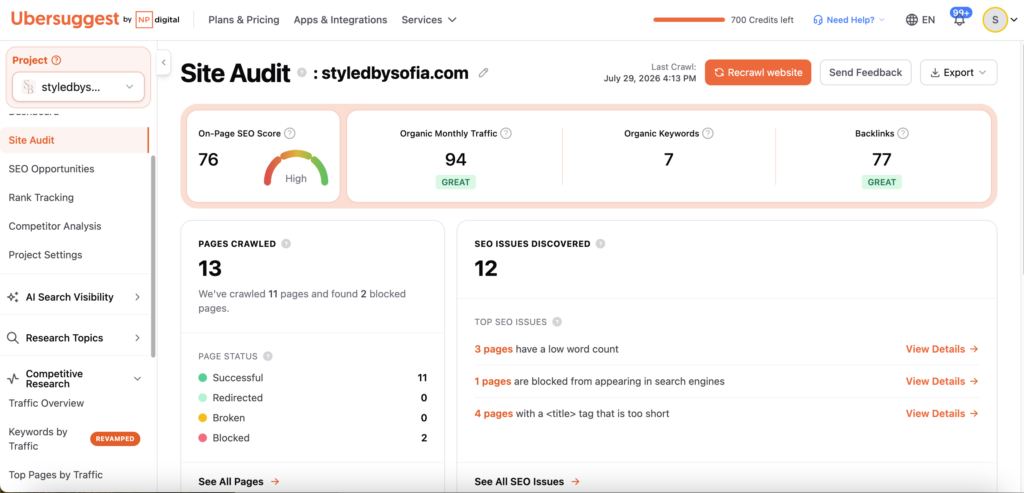Click the NP digital logo

[x=157, y=20]
